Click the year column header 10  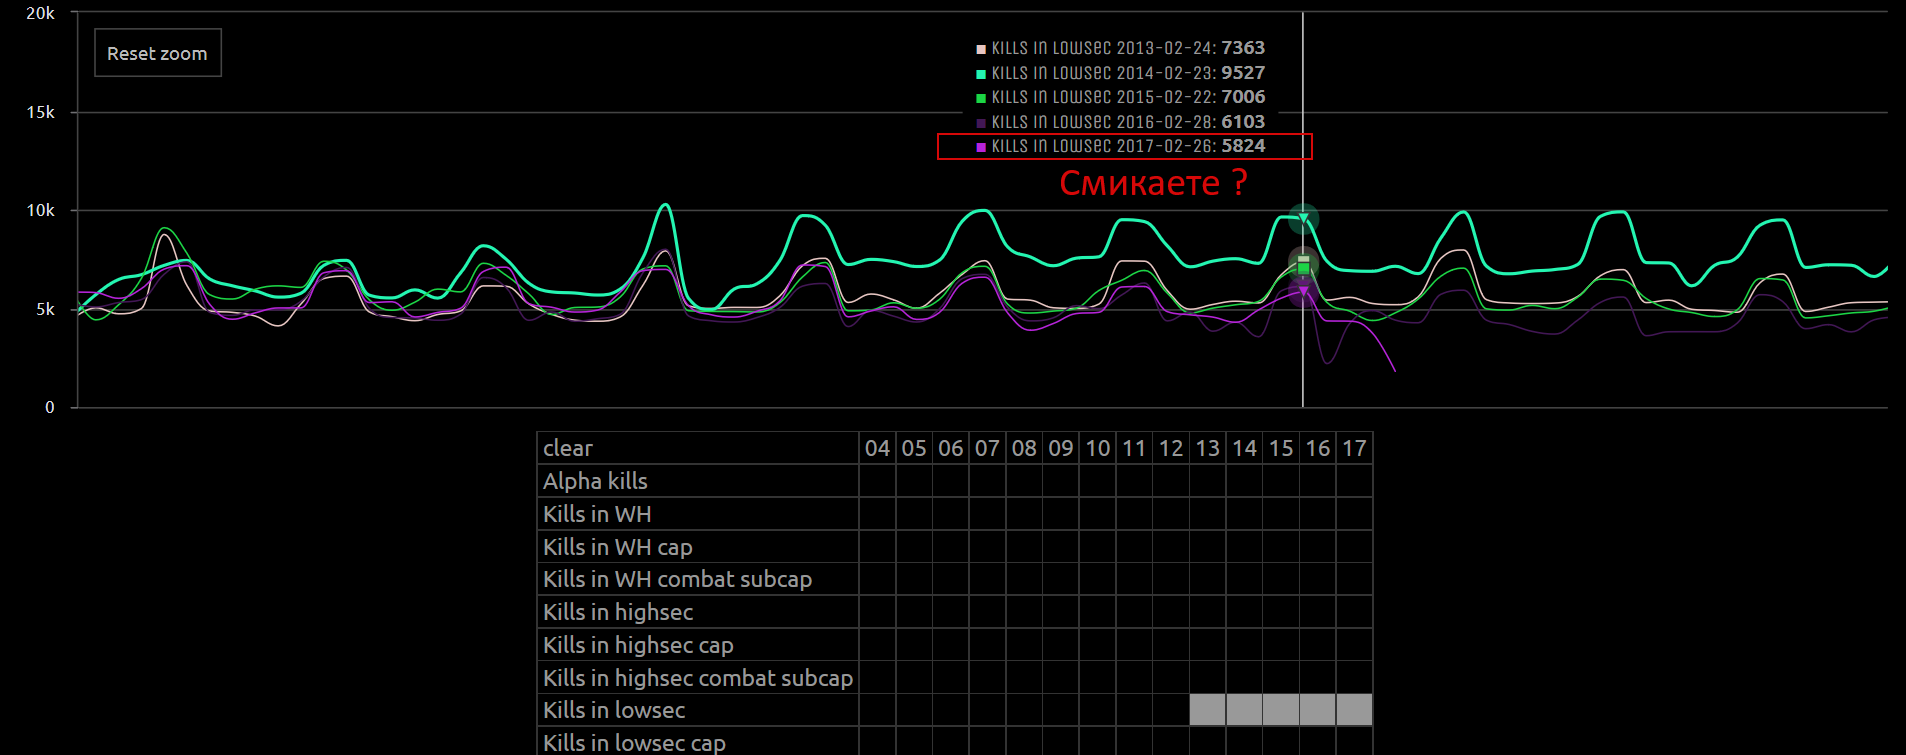[x=1098, y=448]
